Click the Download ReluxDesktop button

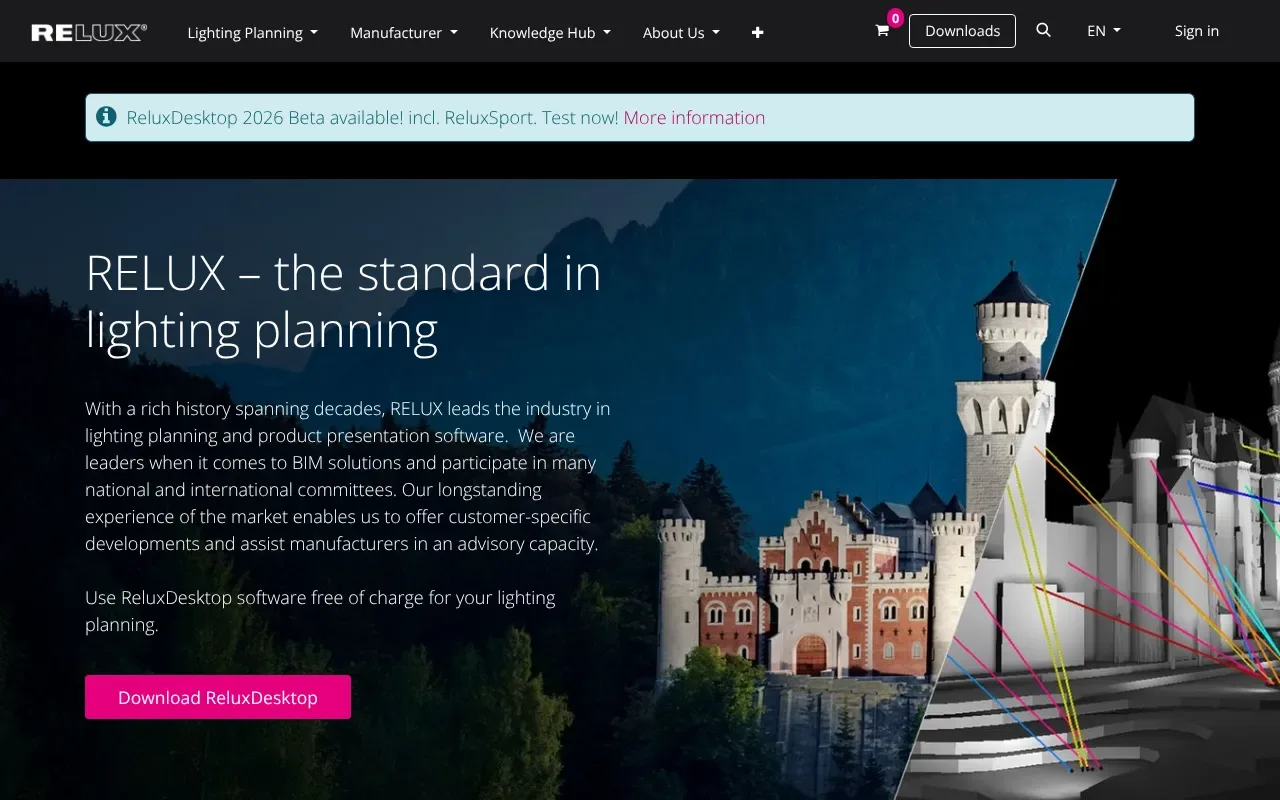[x=218, y=697]
